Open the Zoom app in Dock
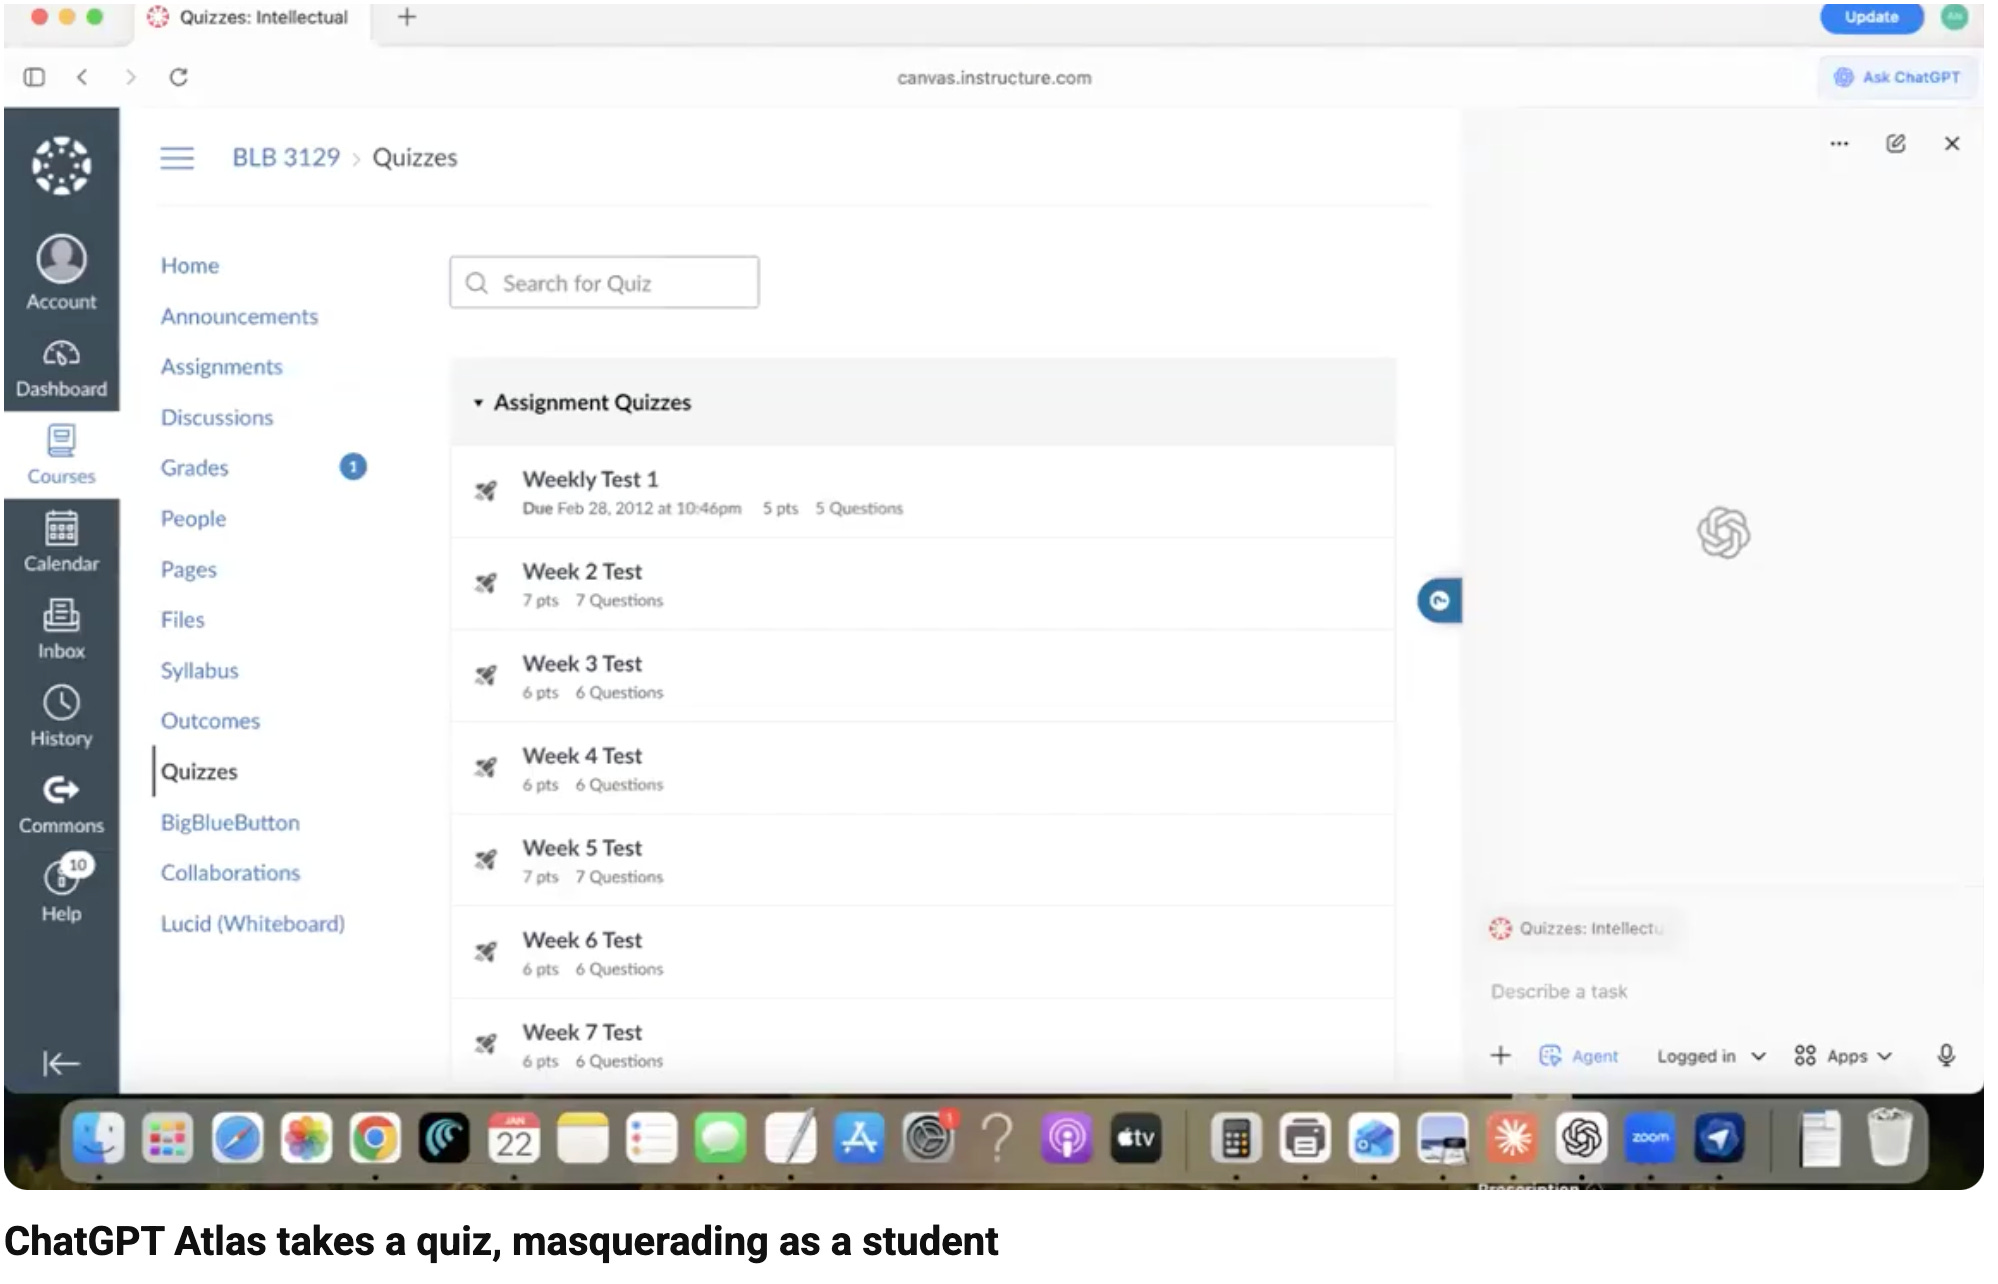1998x1284 pixels. [1649, 1139]
